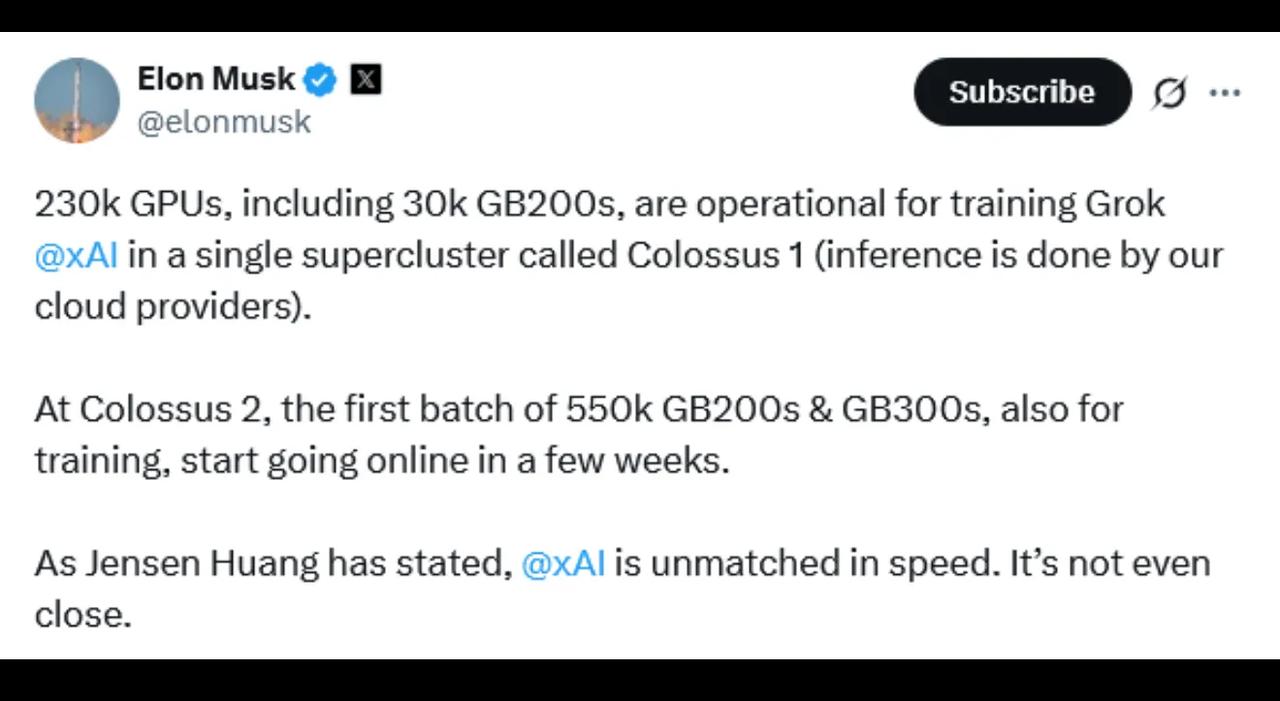Open Elon Musk's rocket profile avatar

click(77, 100)
